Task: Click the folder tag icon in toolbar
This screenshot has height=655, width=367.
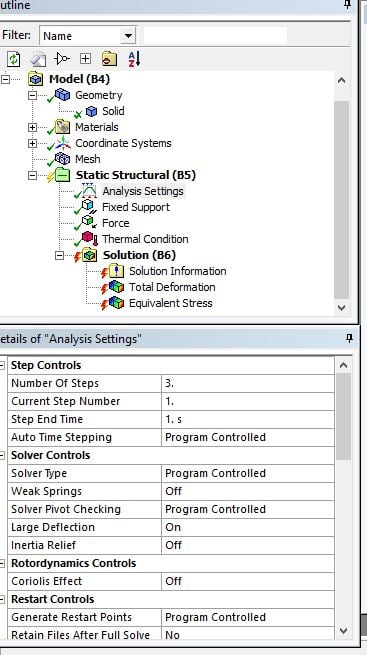Action: pyautogui.click(x=109, y=59)
